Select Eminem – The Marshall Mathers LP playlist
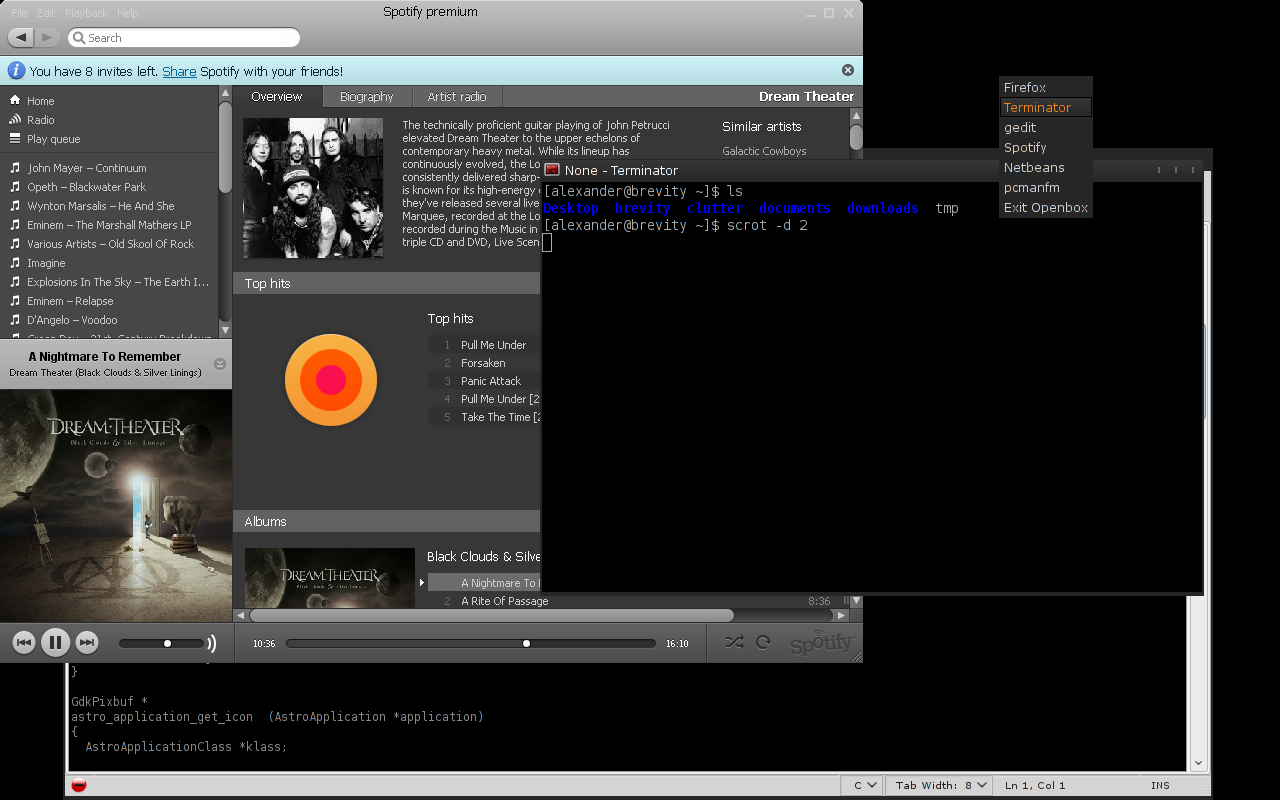This screenshot has height=800, width=1280. [109, 225]
